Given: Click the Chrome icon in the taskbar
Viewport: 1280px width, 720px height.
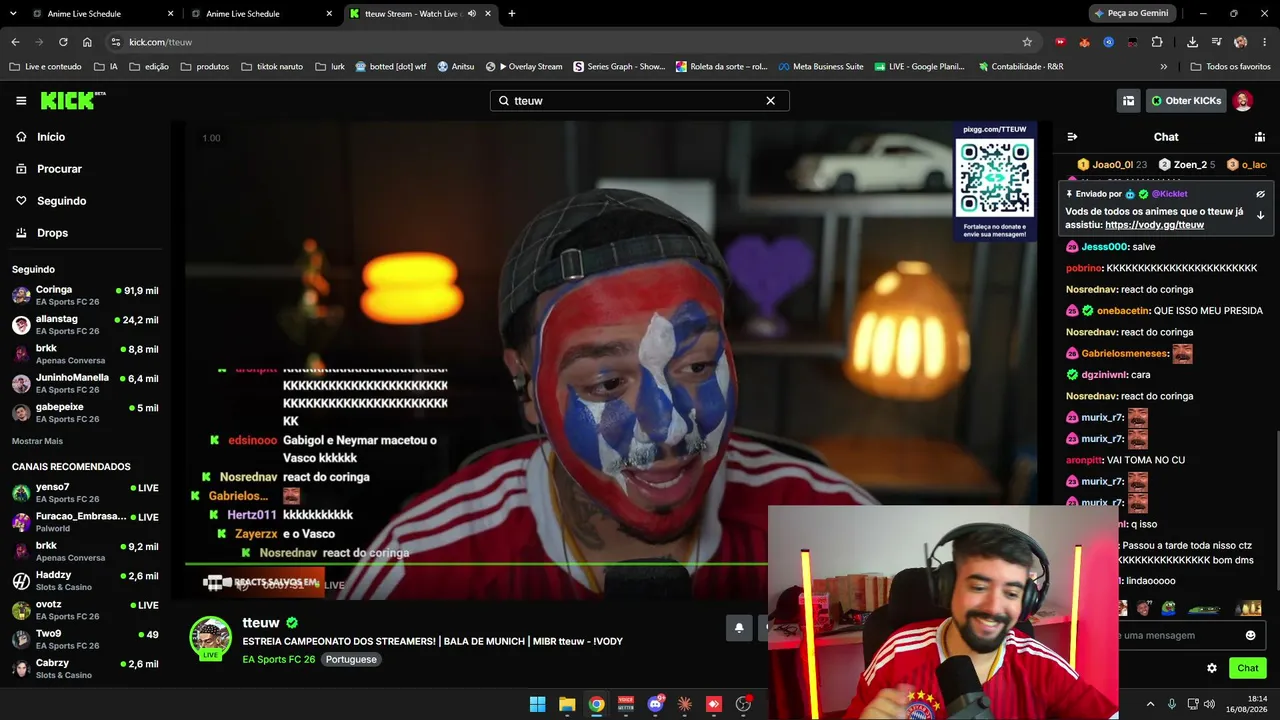Looking at the screenshot, I should [x=596, y=704].
